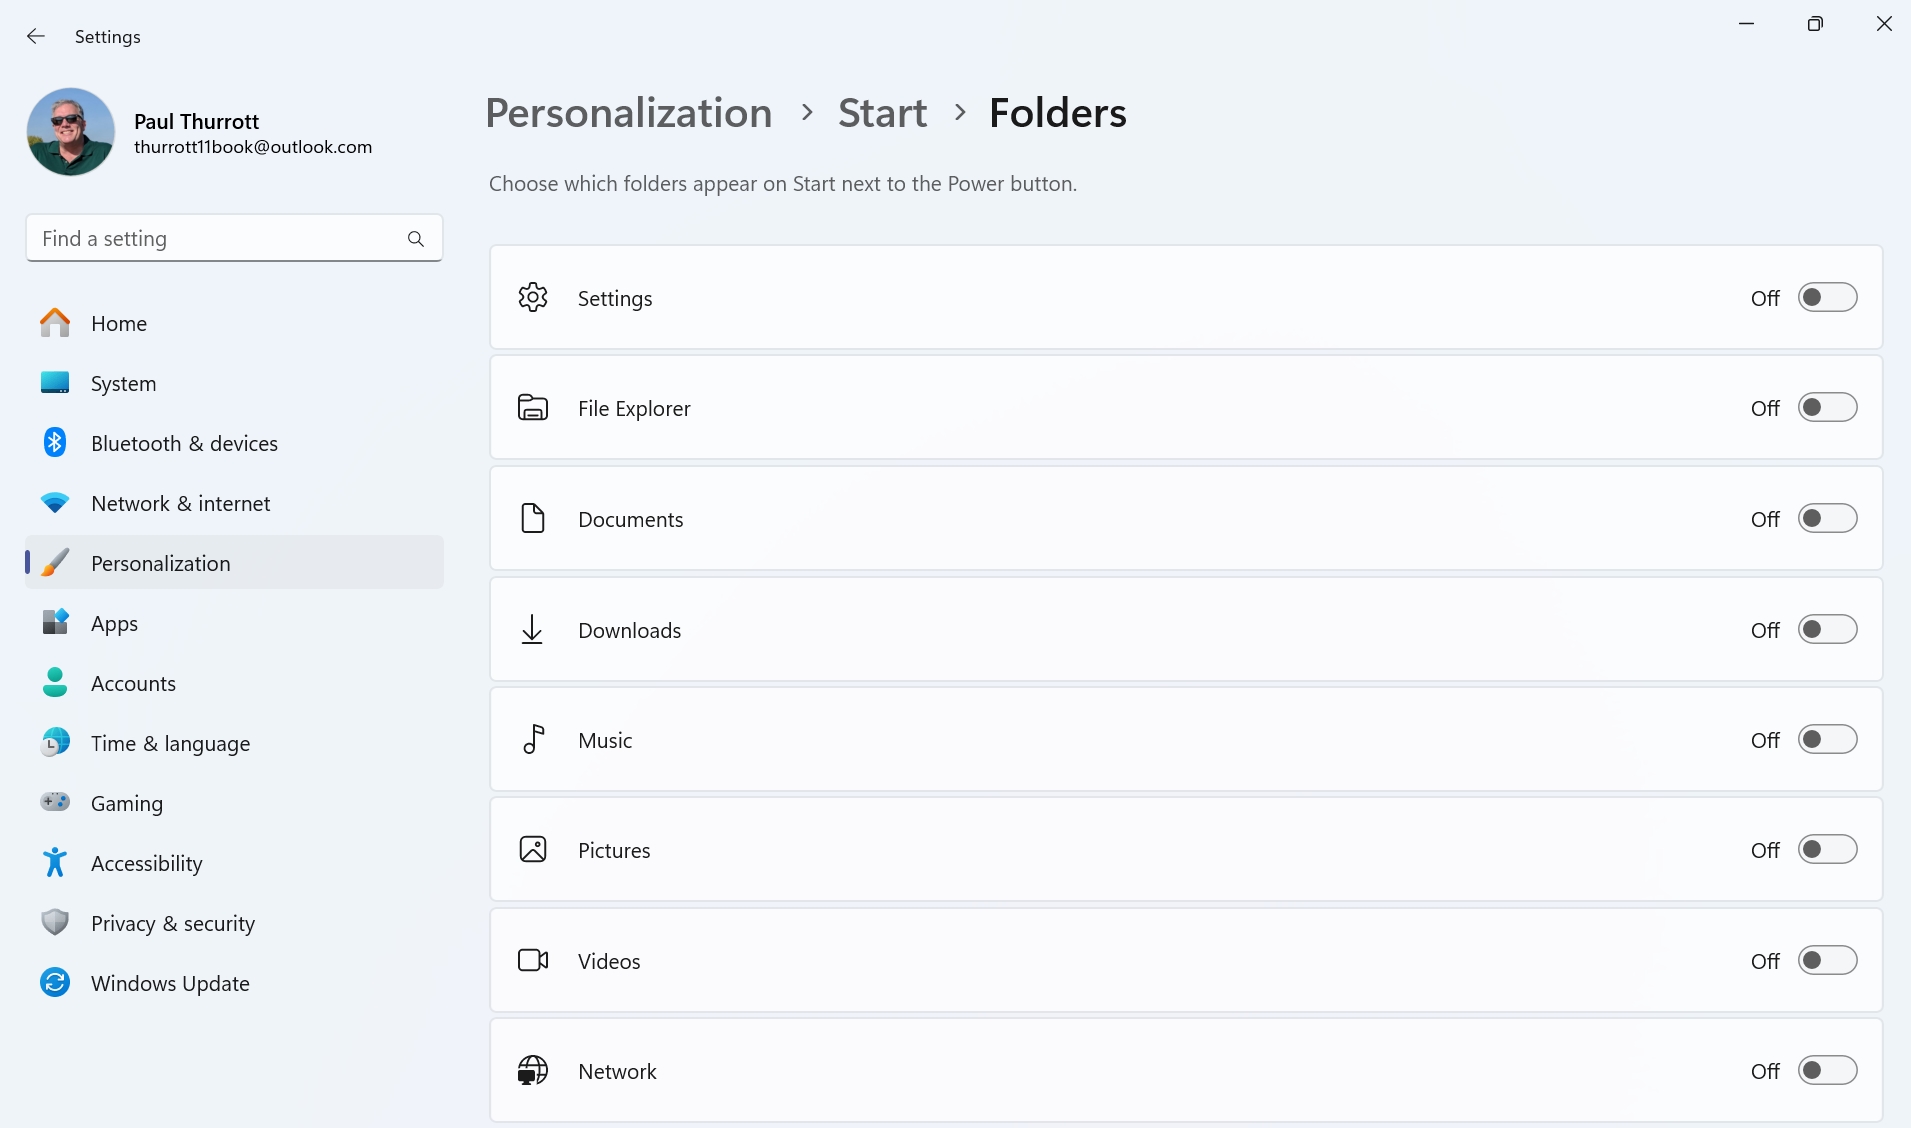Click the search magnifier icon
This screenshot has width=1911, height=1128.
(416, 239)
